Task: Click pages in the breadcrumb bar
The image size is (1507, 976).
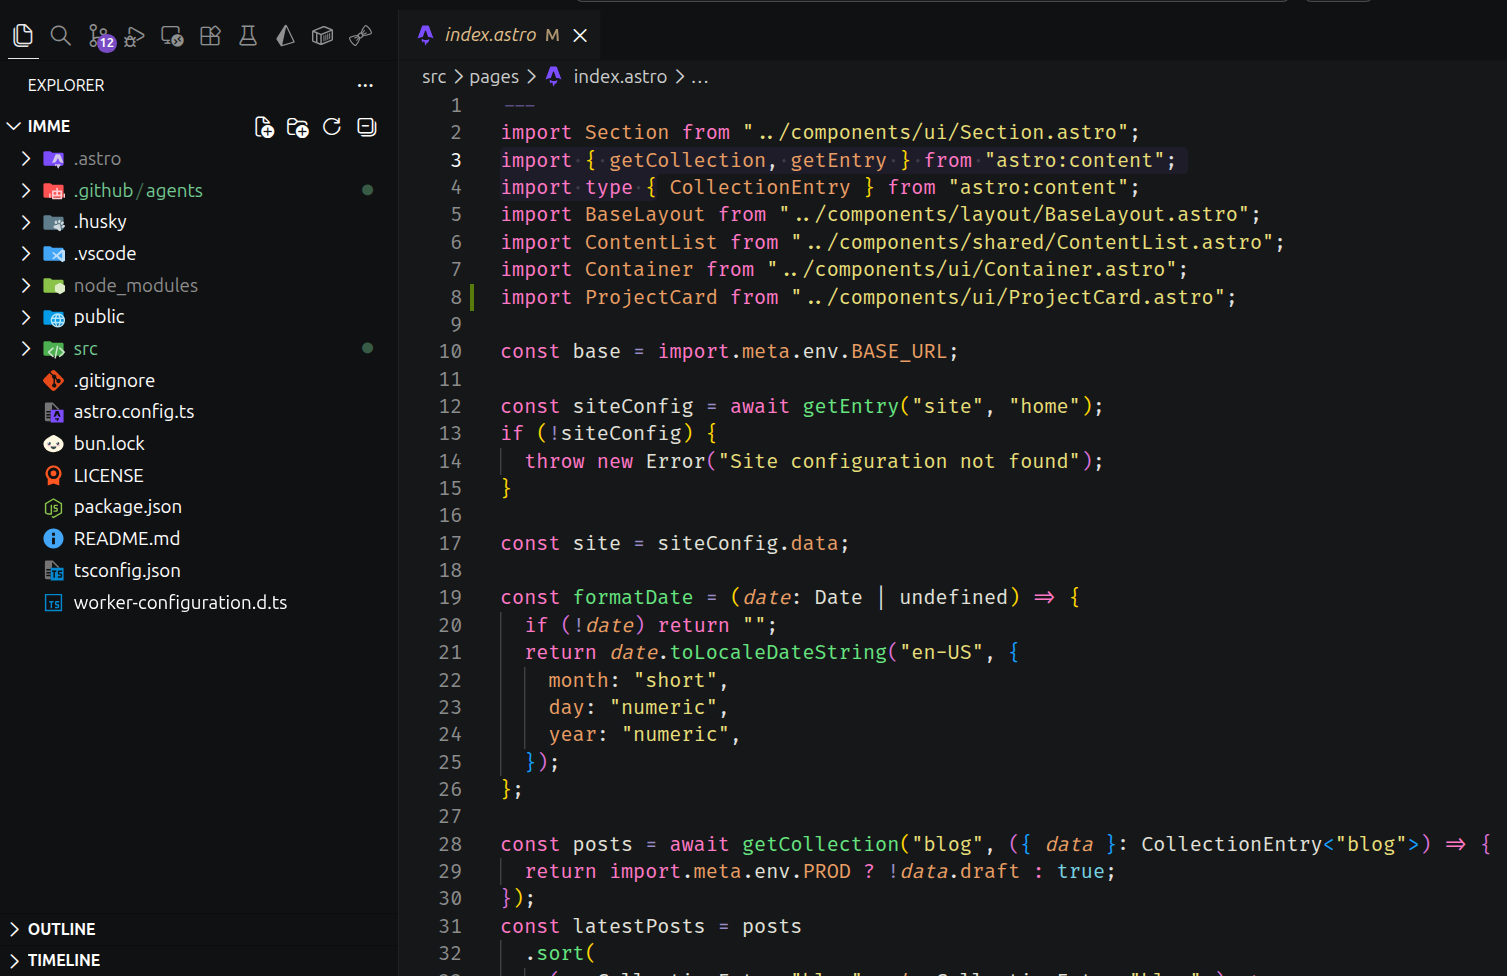Action: pyautogui.click(x=494, y=76)
